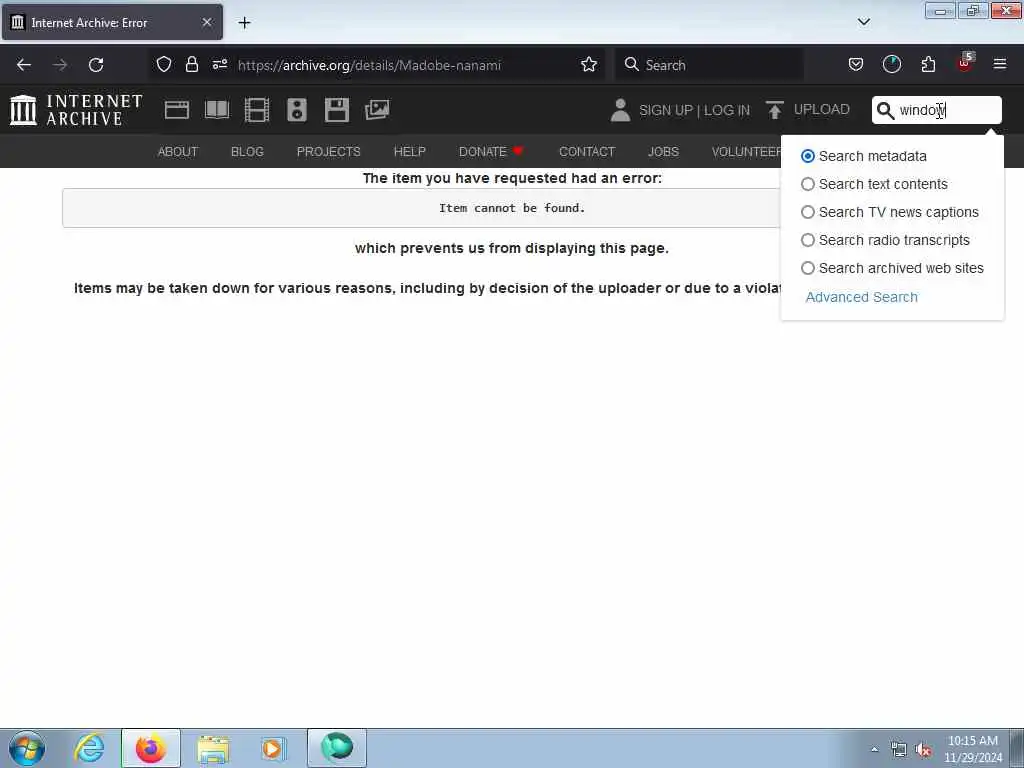Viewport: 1024px width, 768px height.
Task: Select Search metadata radio button
Action: [x=808, y=156]
